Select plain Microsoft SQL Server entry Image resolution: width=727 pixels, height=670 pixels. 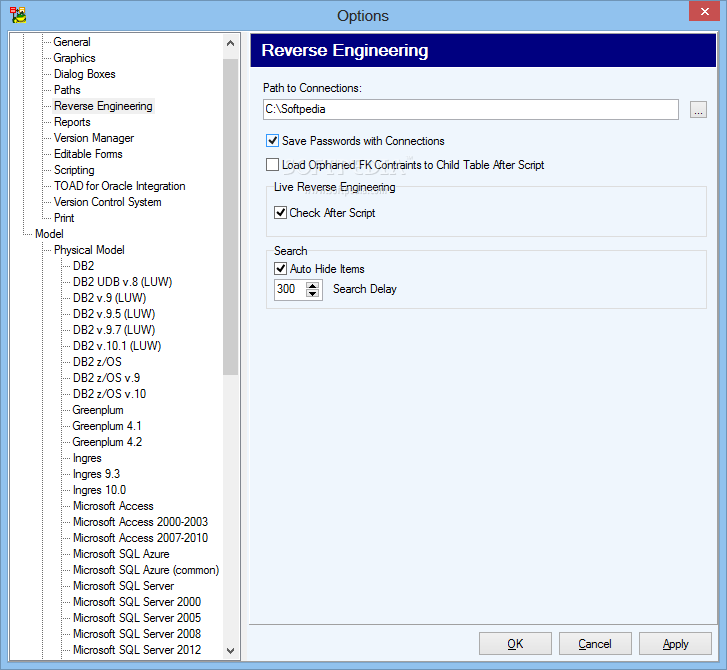123,586
